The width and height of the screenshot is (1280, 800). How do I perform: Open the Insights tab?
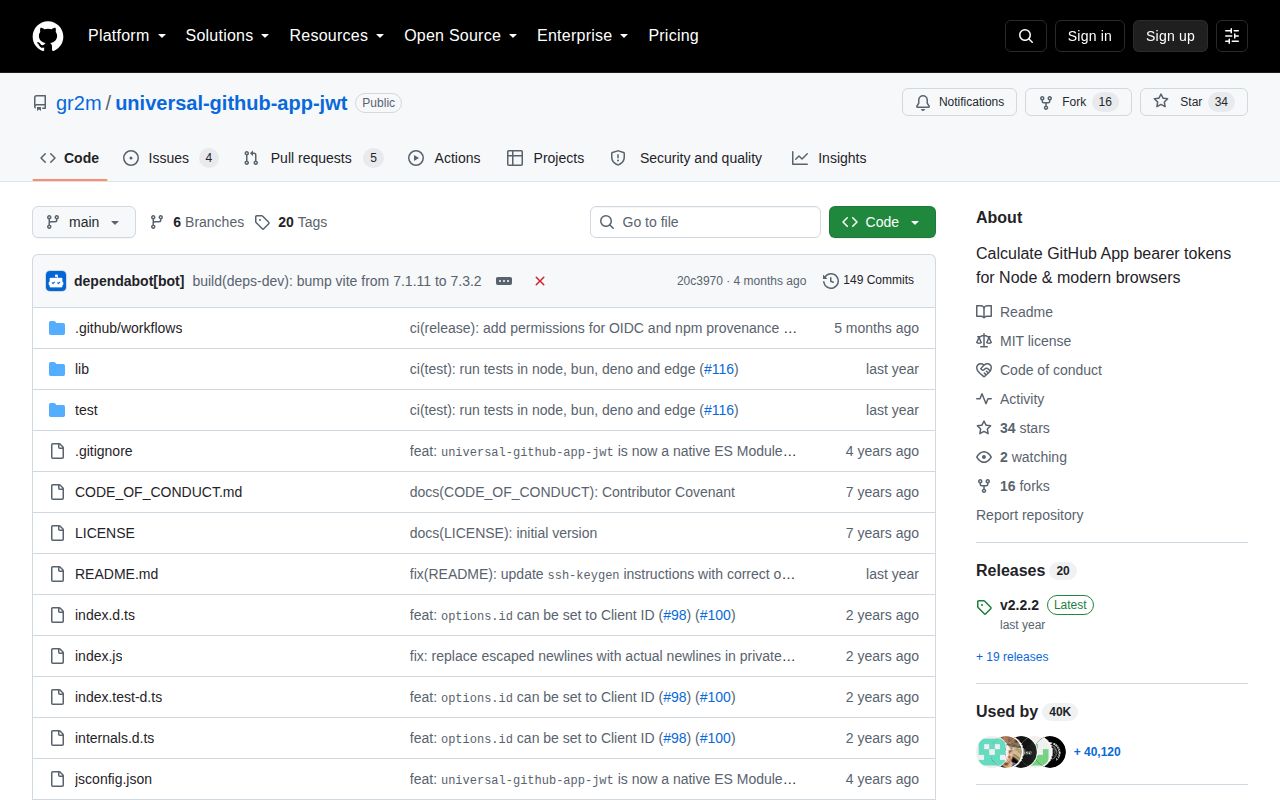(829, 158)
